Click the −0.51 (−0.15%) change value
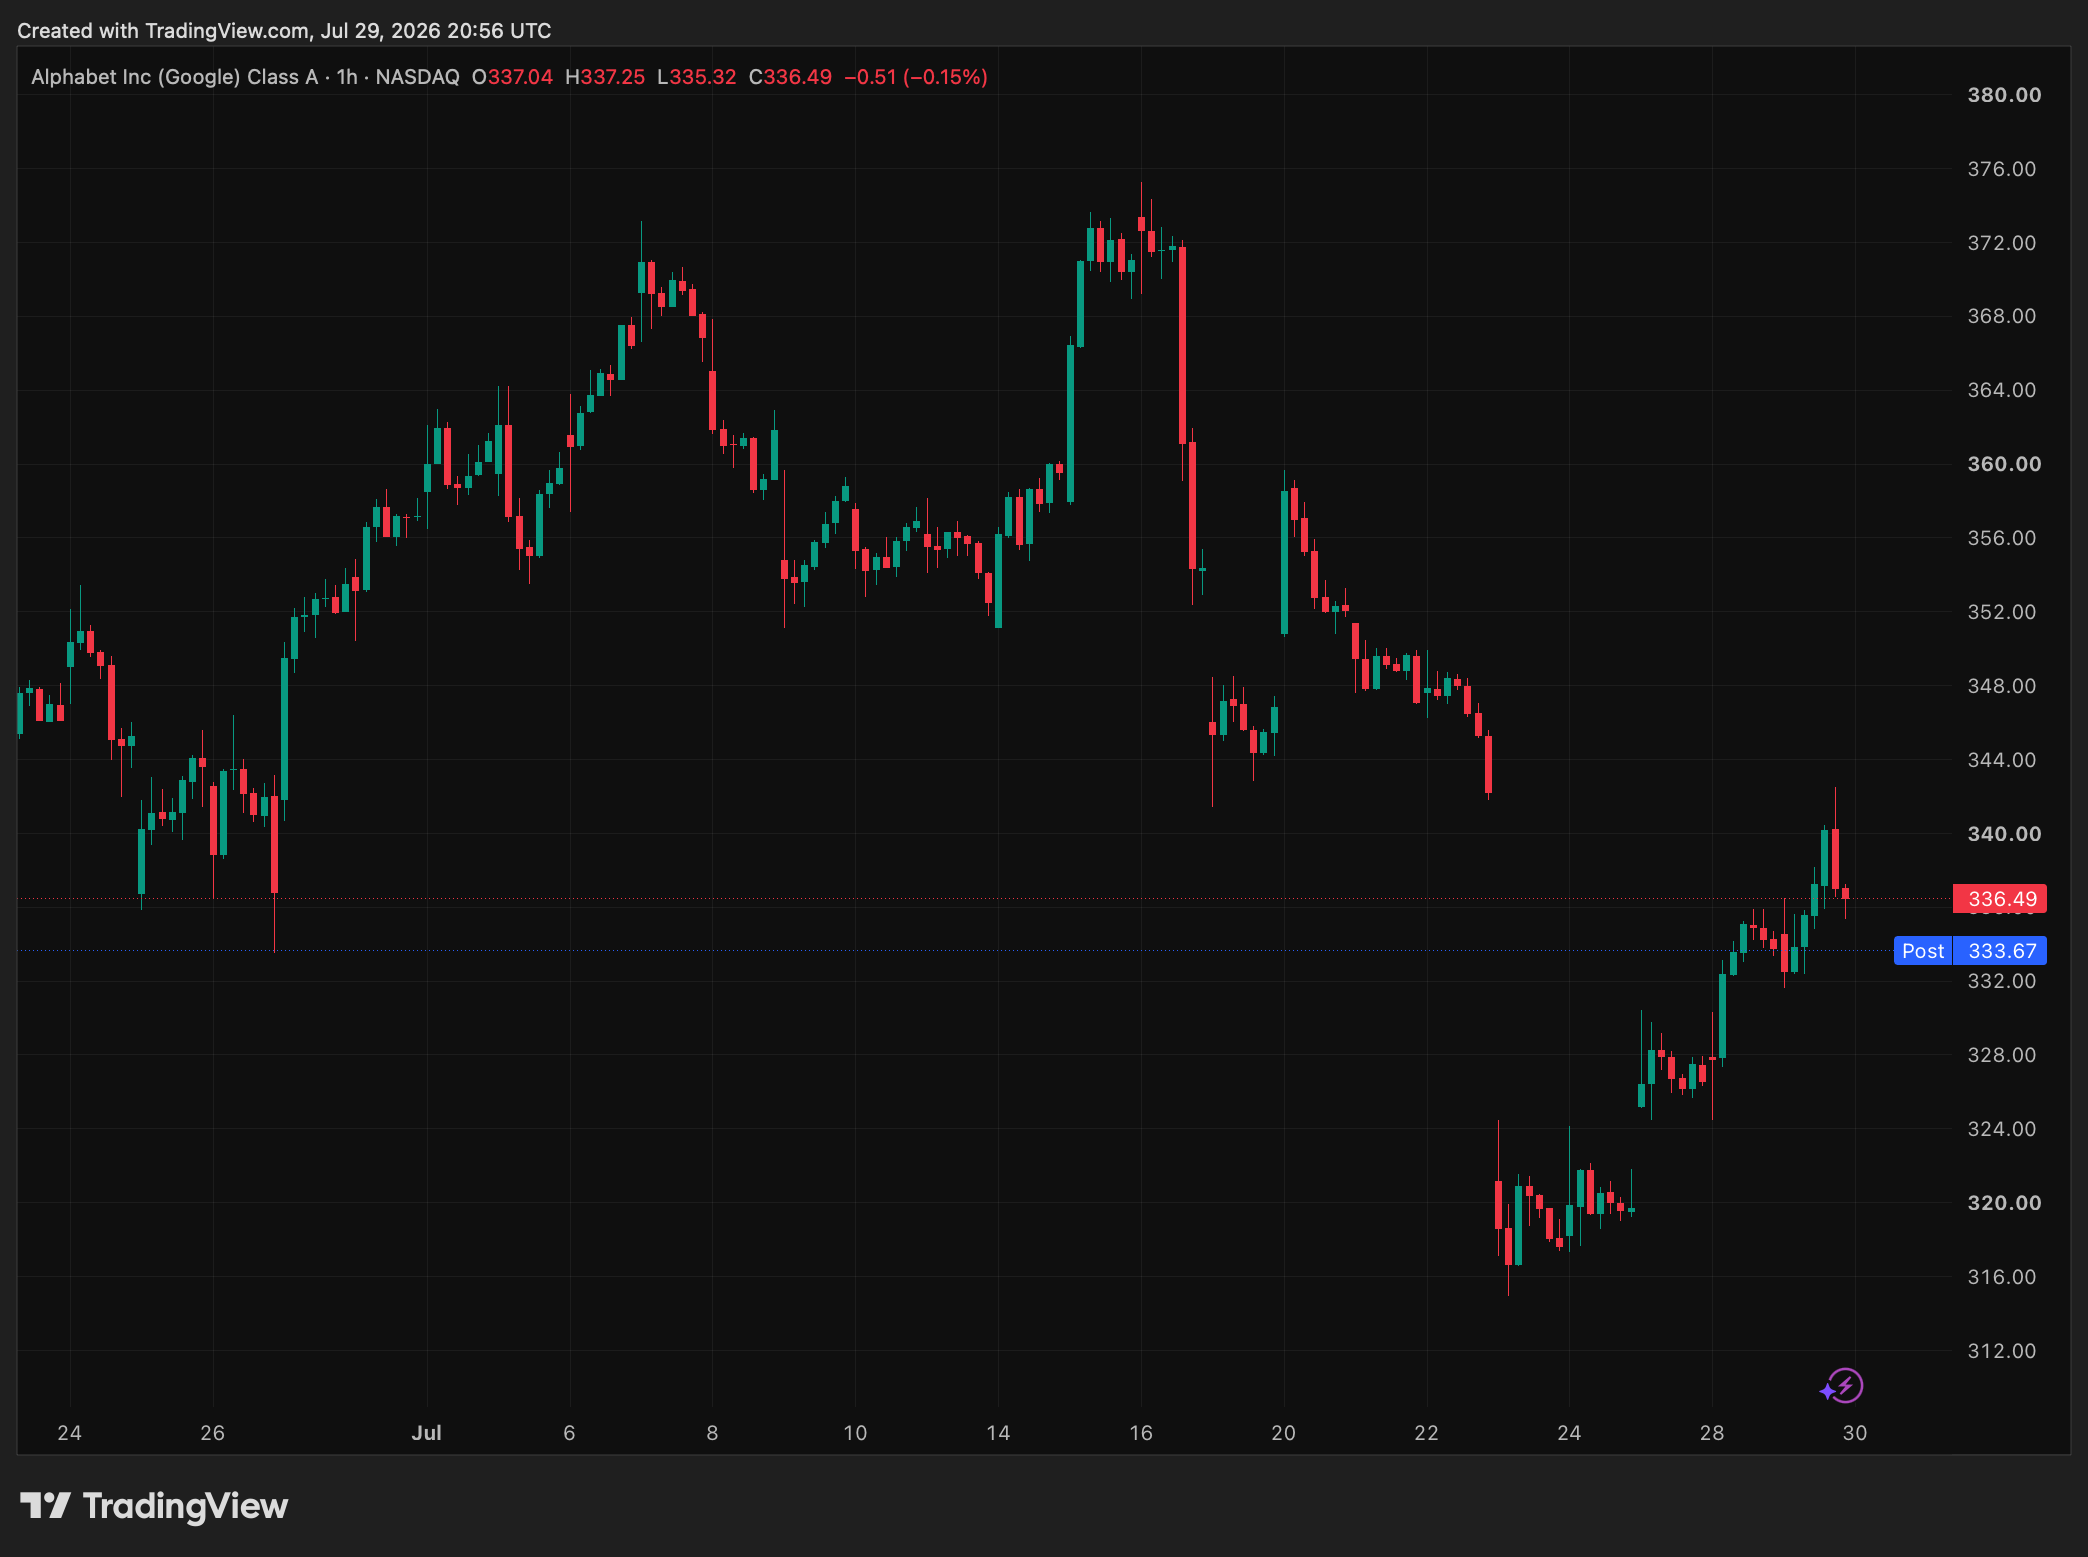 916,77
